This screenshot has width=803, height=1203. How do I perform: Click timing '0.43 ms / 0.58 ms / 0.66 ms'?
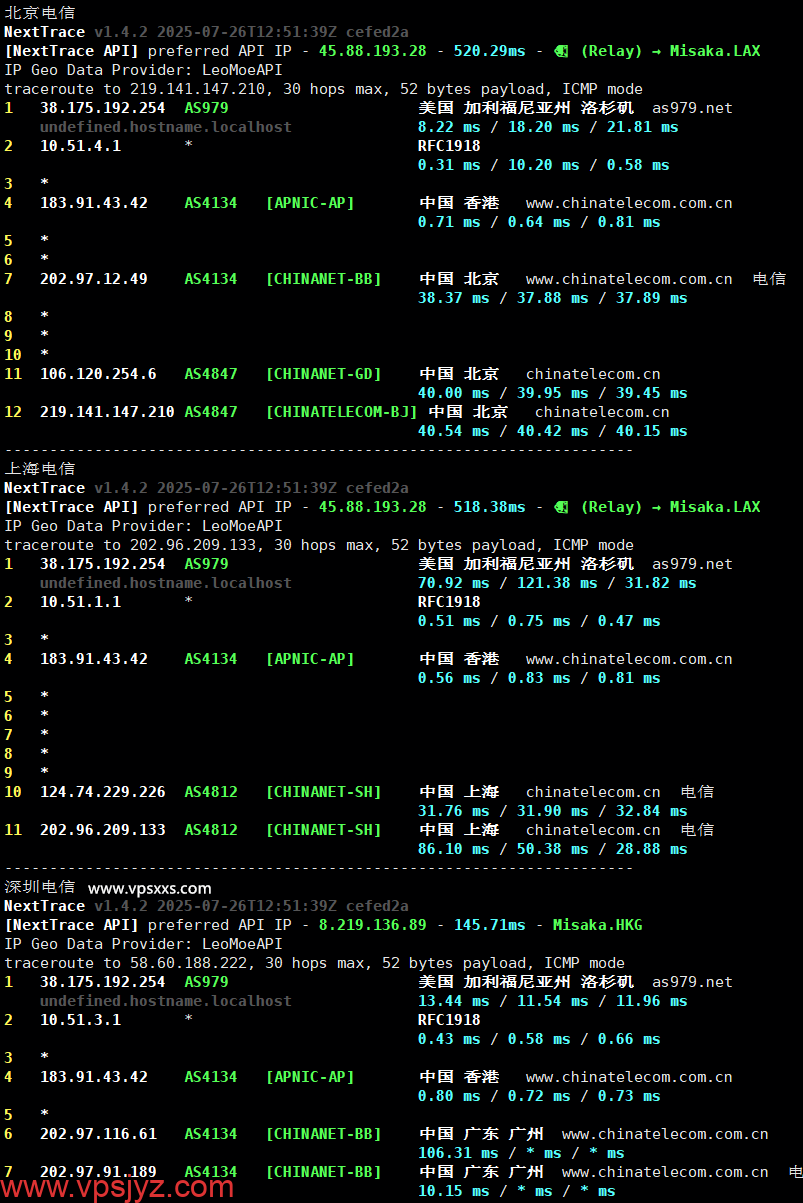coord(539,1039)
